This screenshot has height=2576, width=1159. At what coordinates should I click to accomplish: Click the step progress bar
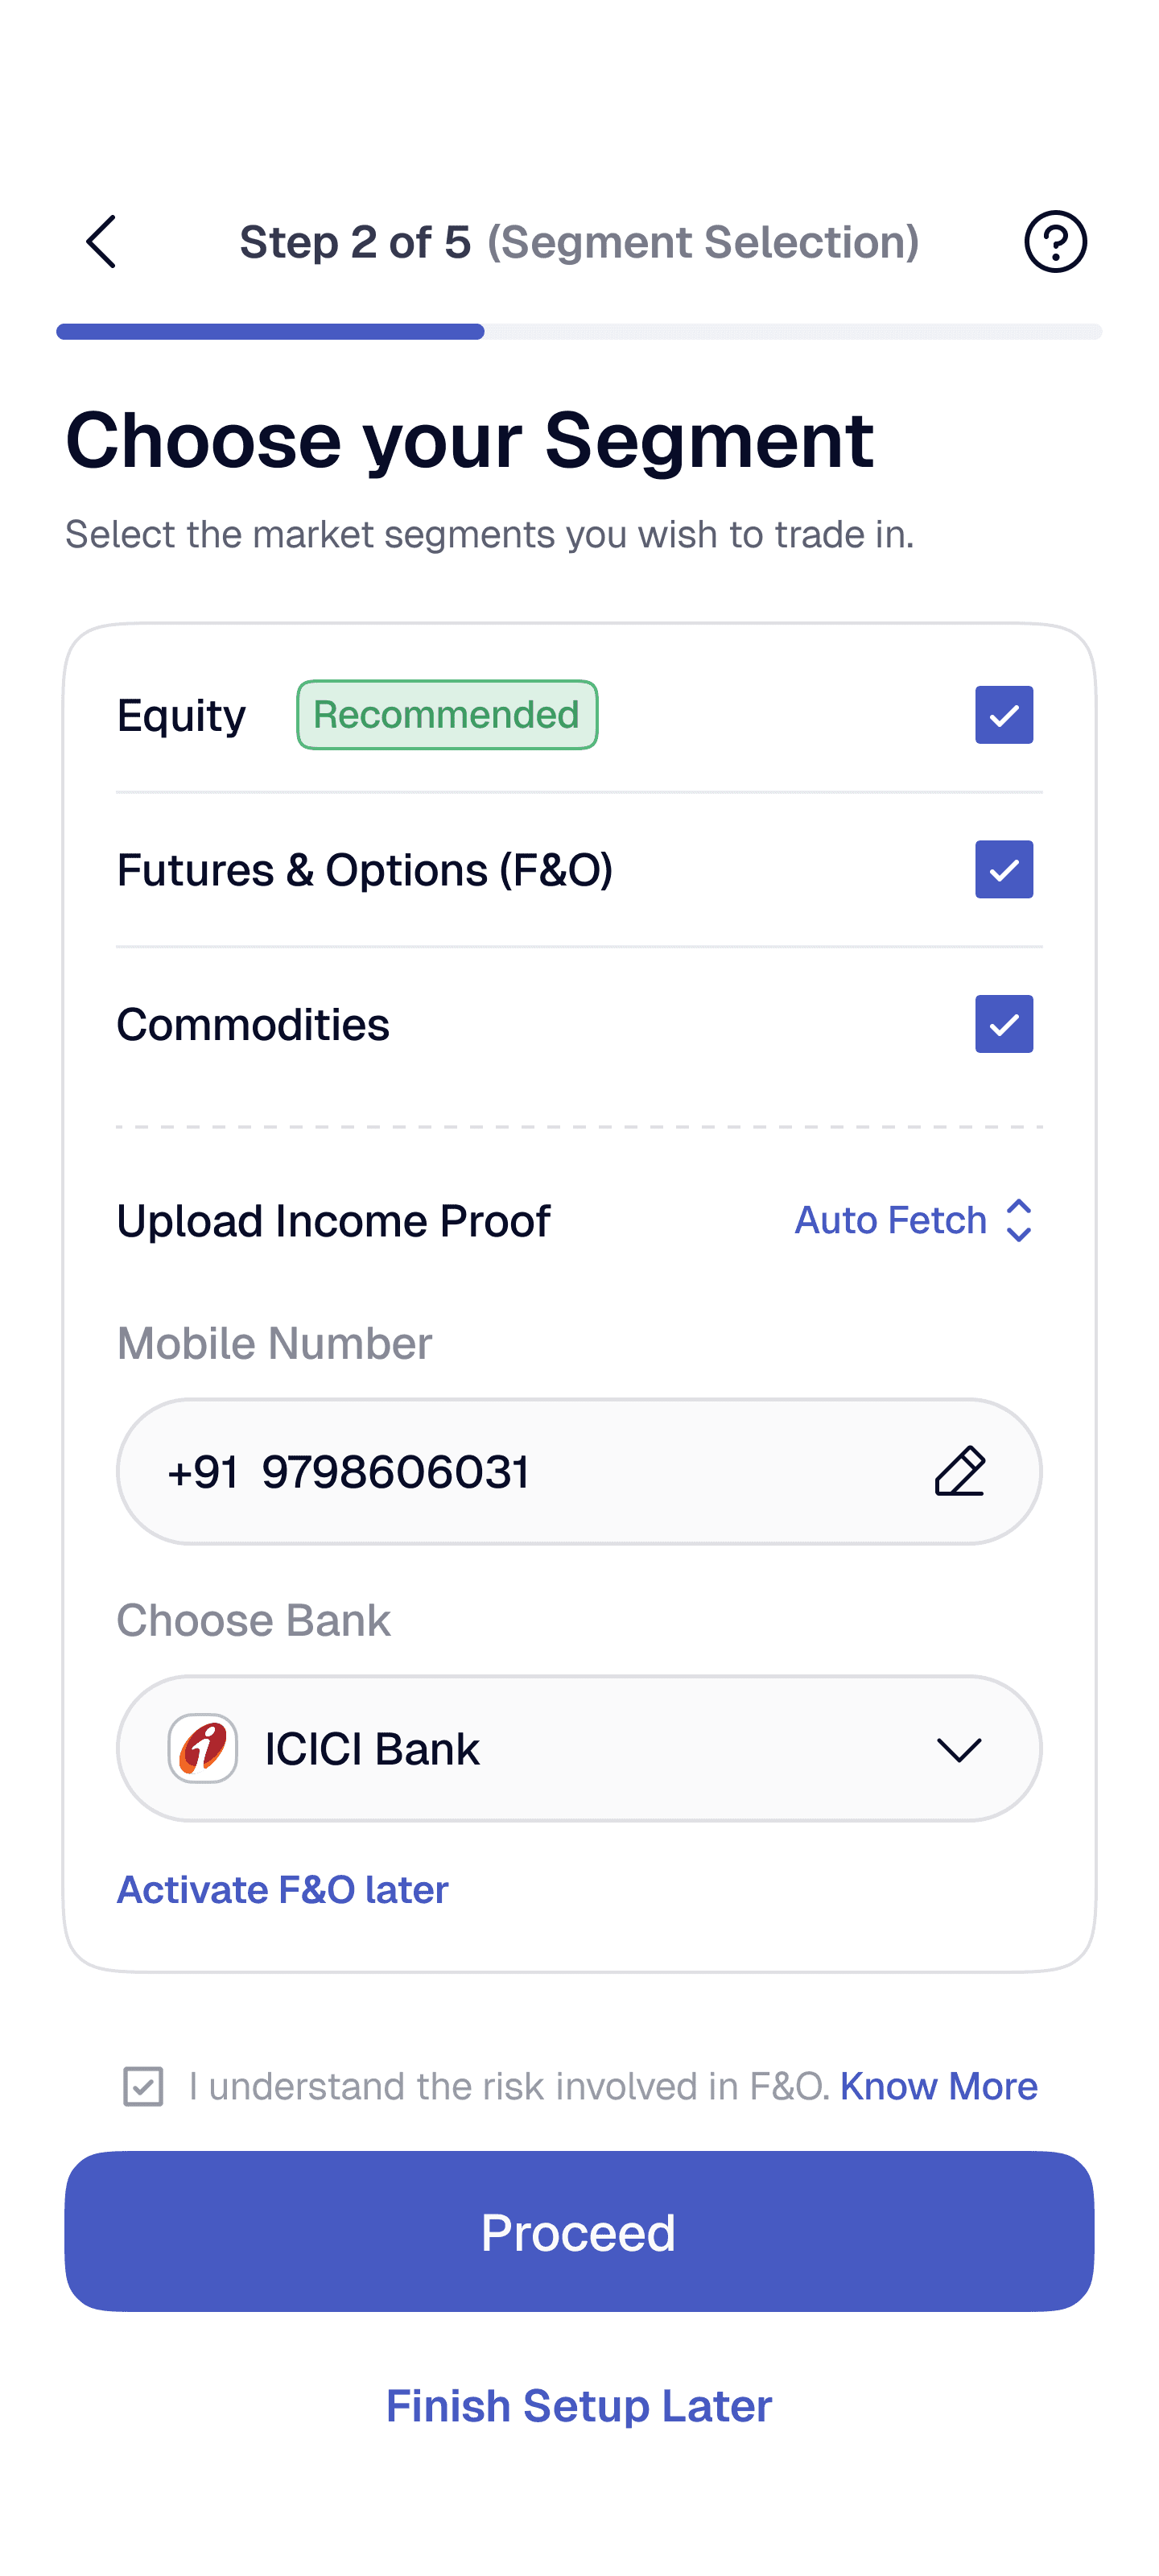pyautogui.click(x=579, y=331)
